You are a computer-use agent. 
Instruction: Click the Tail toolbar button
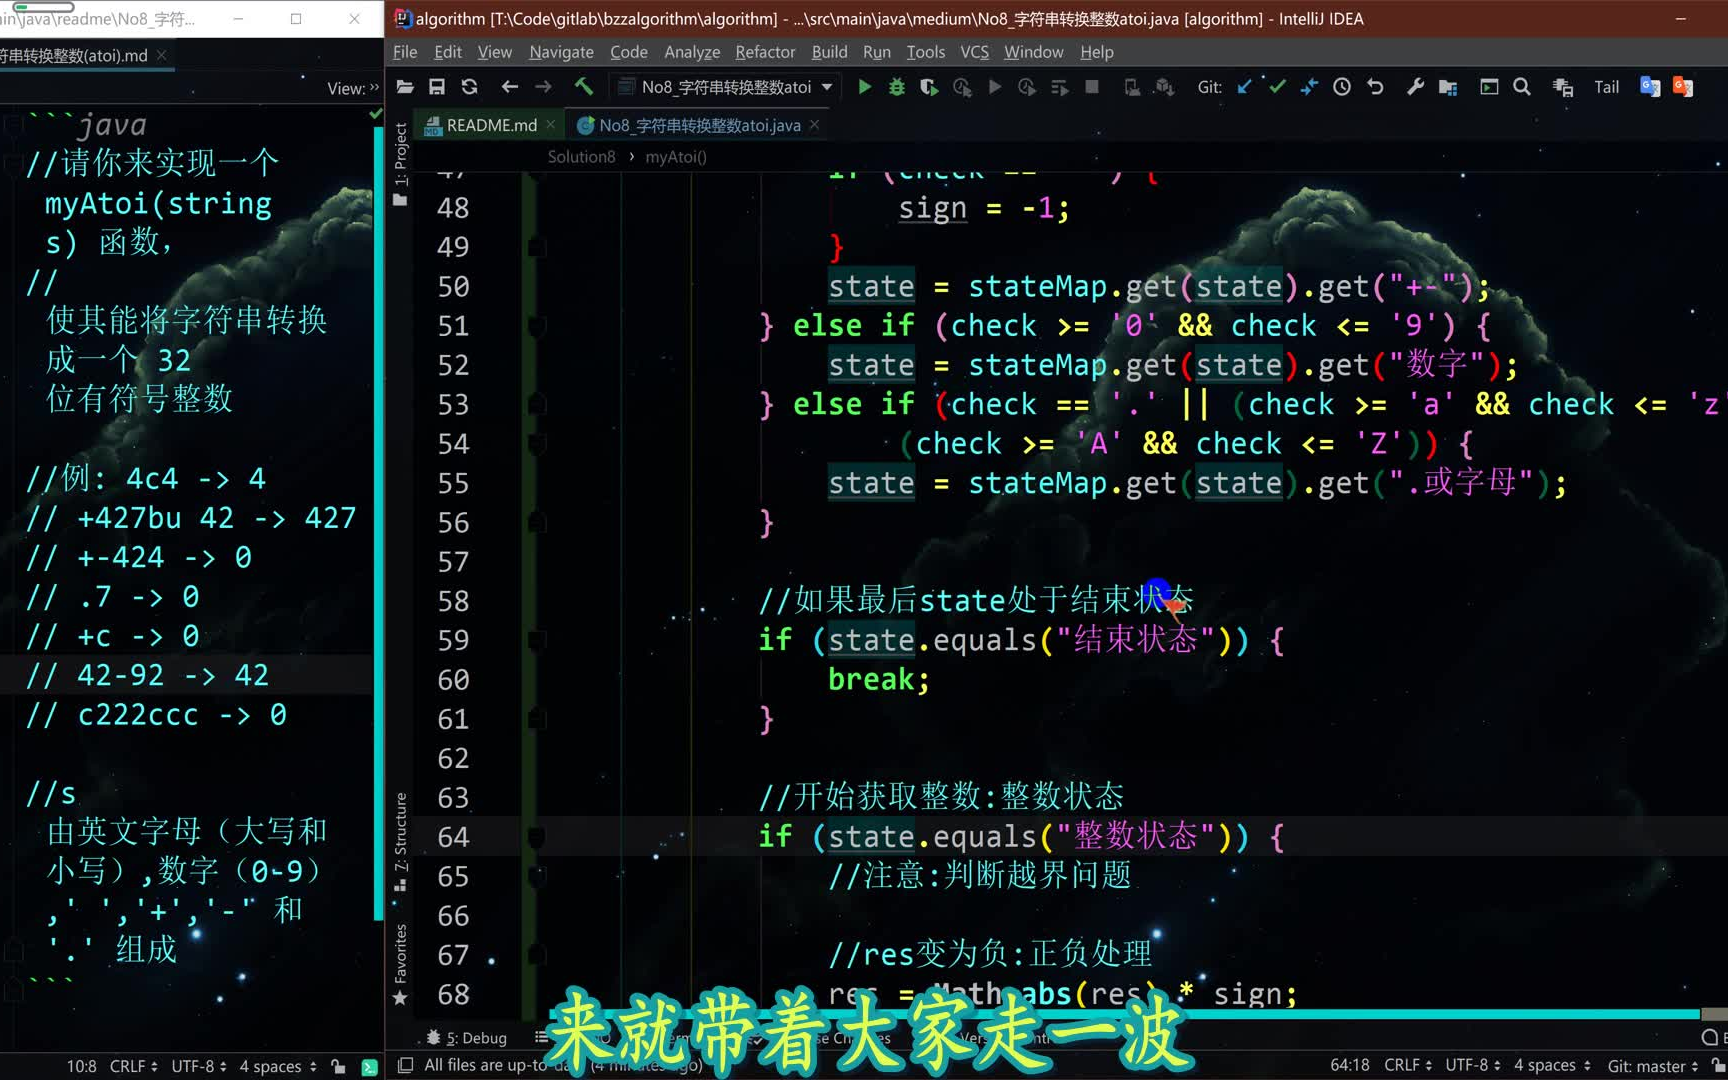pos(1606,87)
